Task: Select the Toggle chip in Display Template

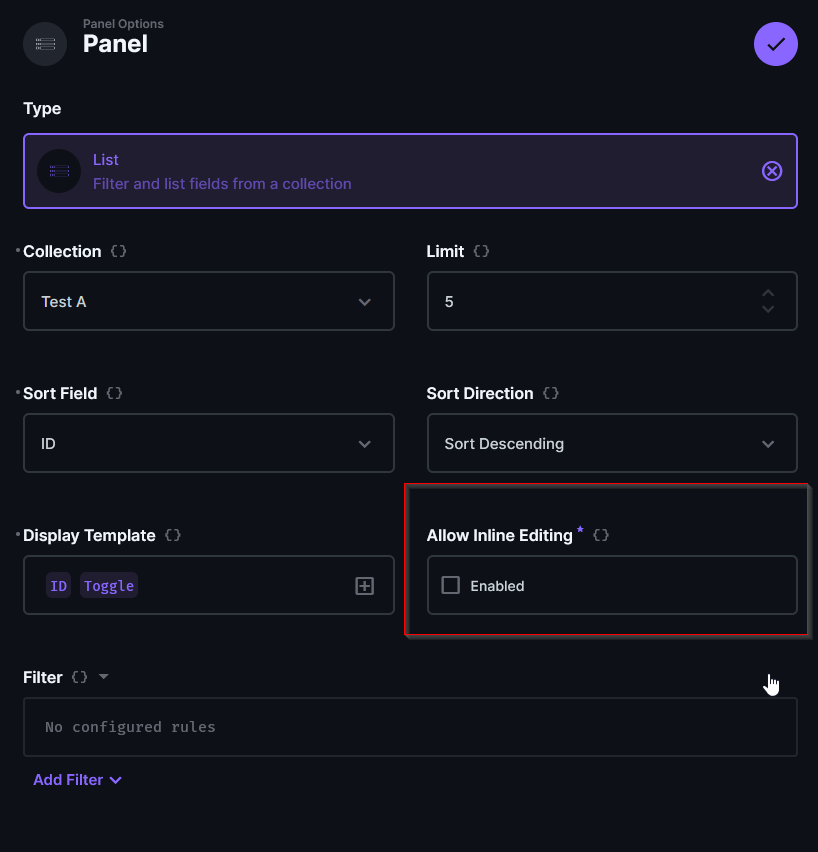Action: [108, 585]
